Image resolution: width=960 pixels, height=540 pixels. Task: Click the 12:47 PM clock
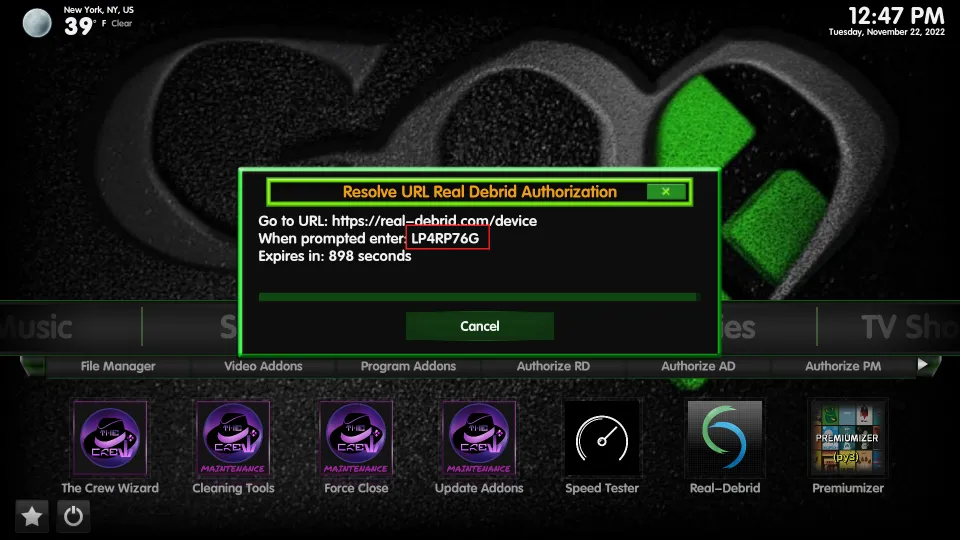point(896,15)
